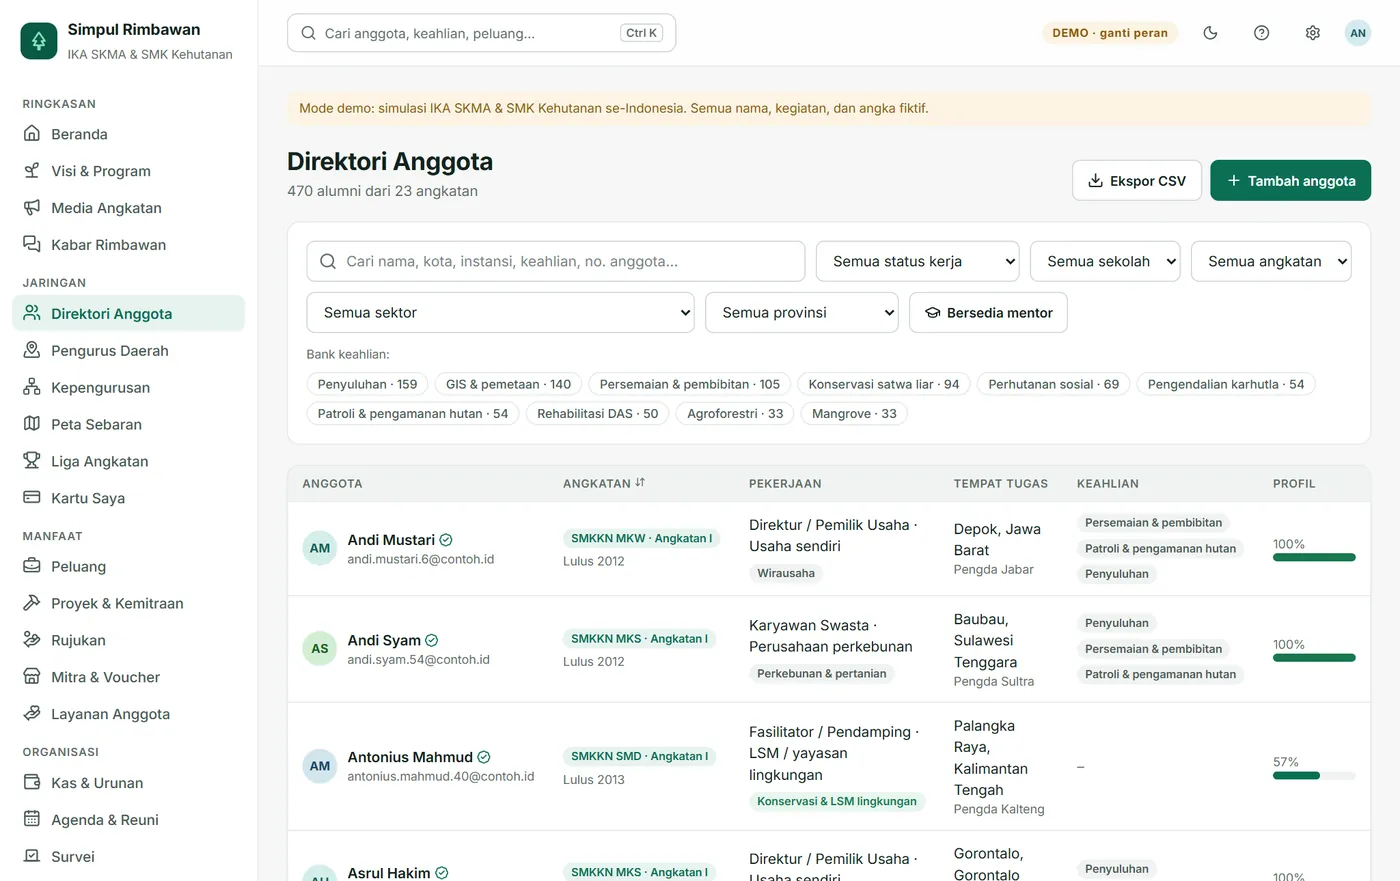Toggle GIS & pemetaan · 140 chip
Image resolution: width=1400 pixels, height=881 pixels.
coord(508,384)
